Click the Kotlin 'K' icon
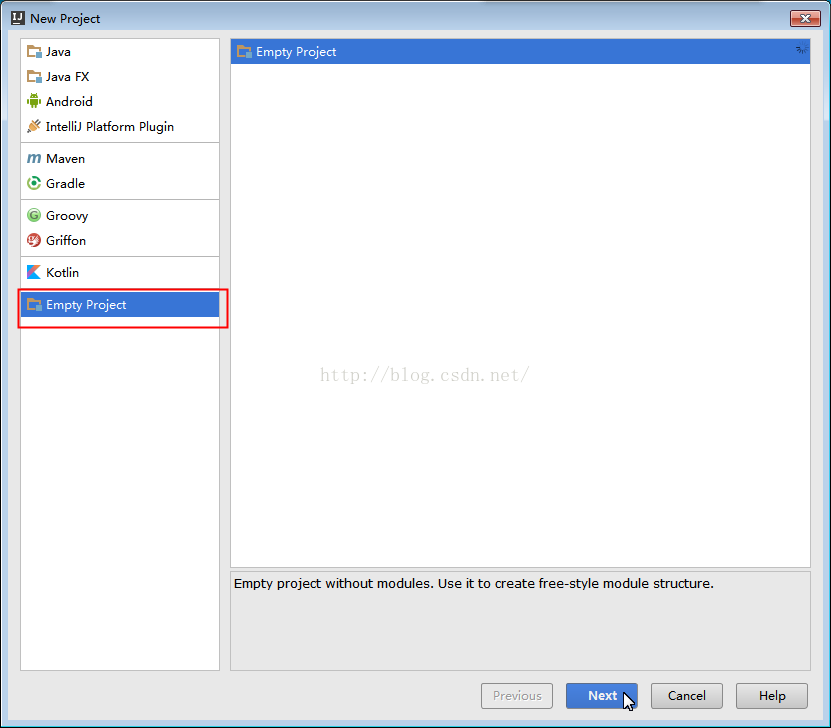The image size is (831, 728). (34, 272)
